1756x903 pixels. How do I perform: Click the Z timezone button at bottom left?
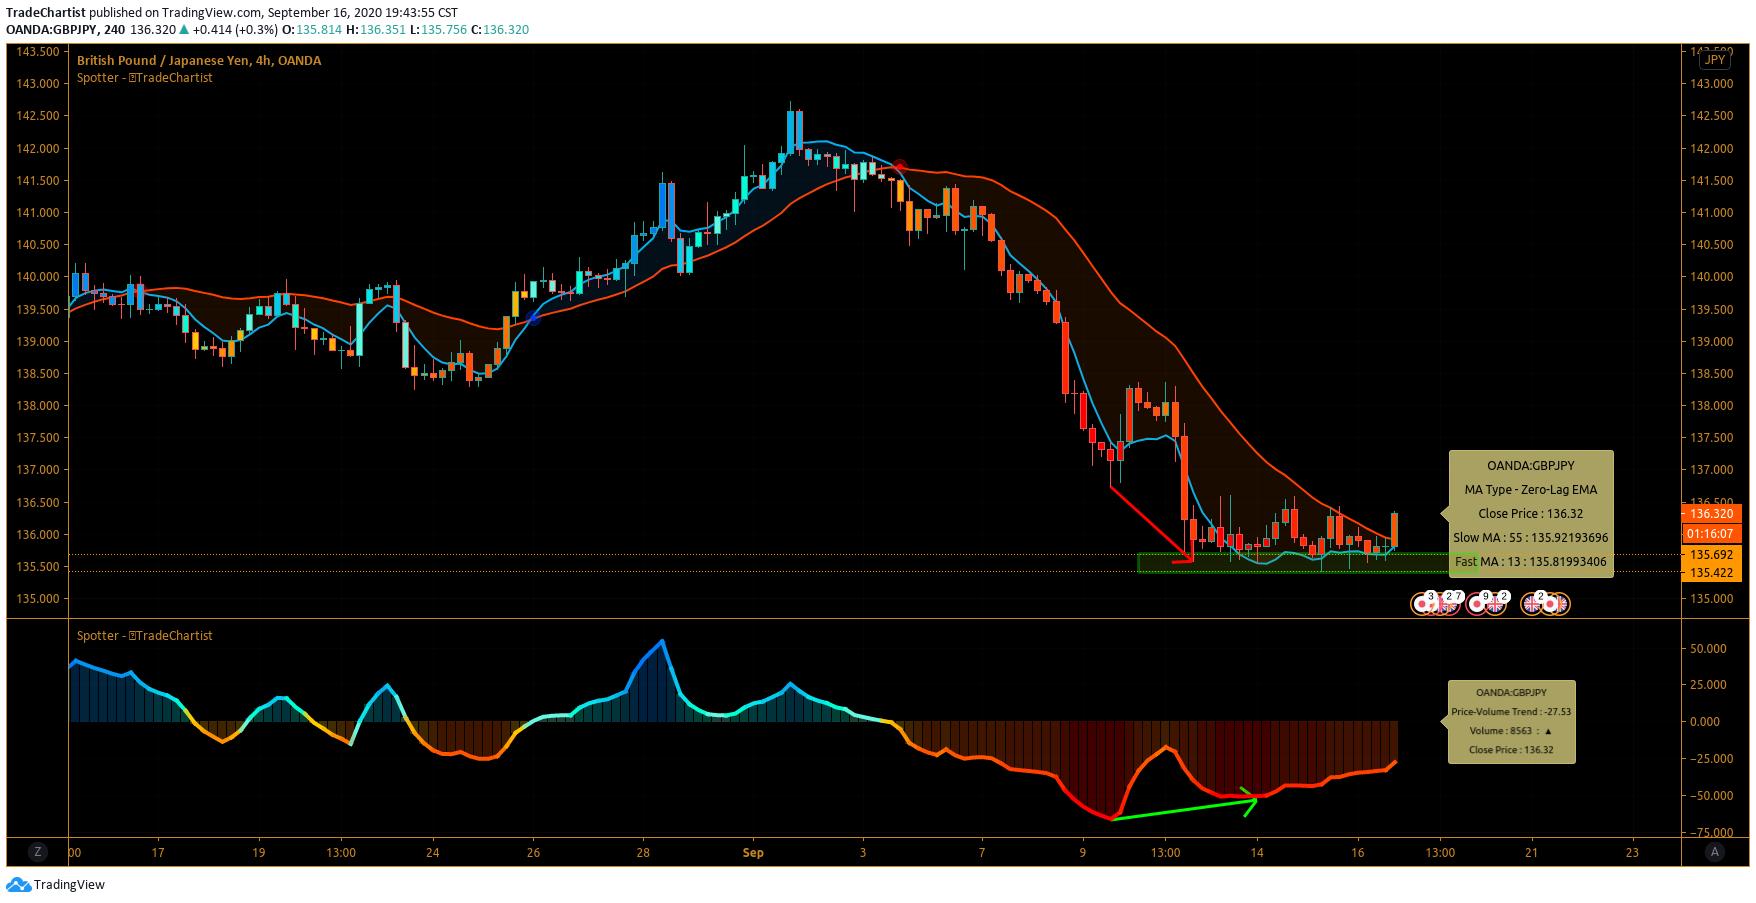pos(38,852)
